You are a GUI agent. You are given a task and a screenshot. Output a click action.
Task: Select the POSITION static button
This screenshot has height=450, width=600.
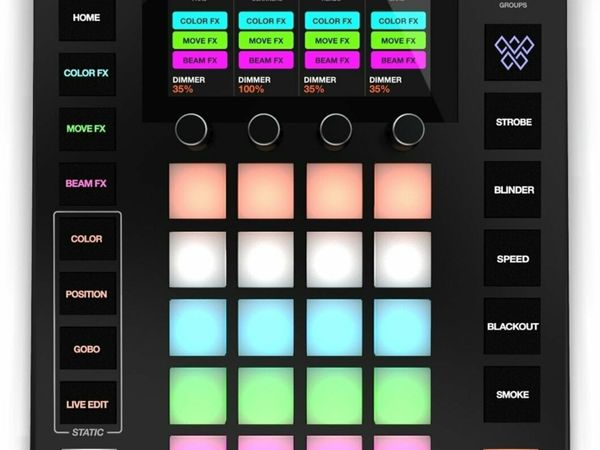tap(87, 295)
